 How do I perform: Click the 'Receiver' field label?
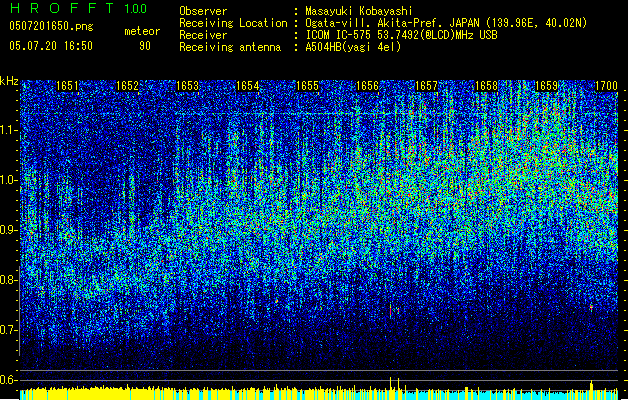pos(203,35)
